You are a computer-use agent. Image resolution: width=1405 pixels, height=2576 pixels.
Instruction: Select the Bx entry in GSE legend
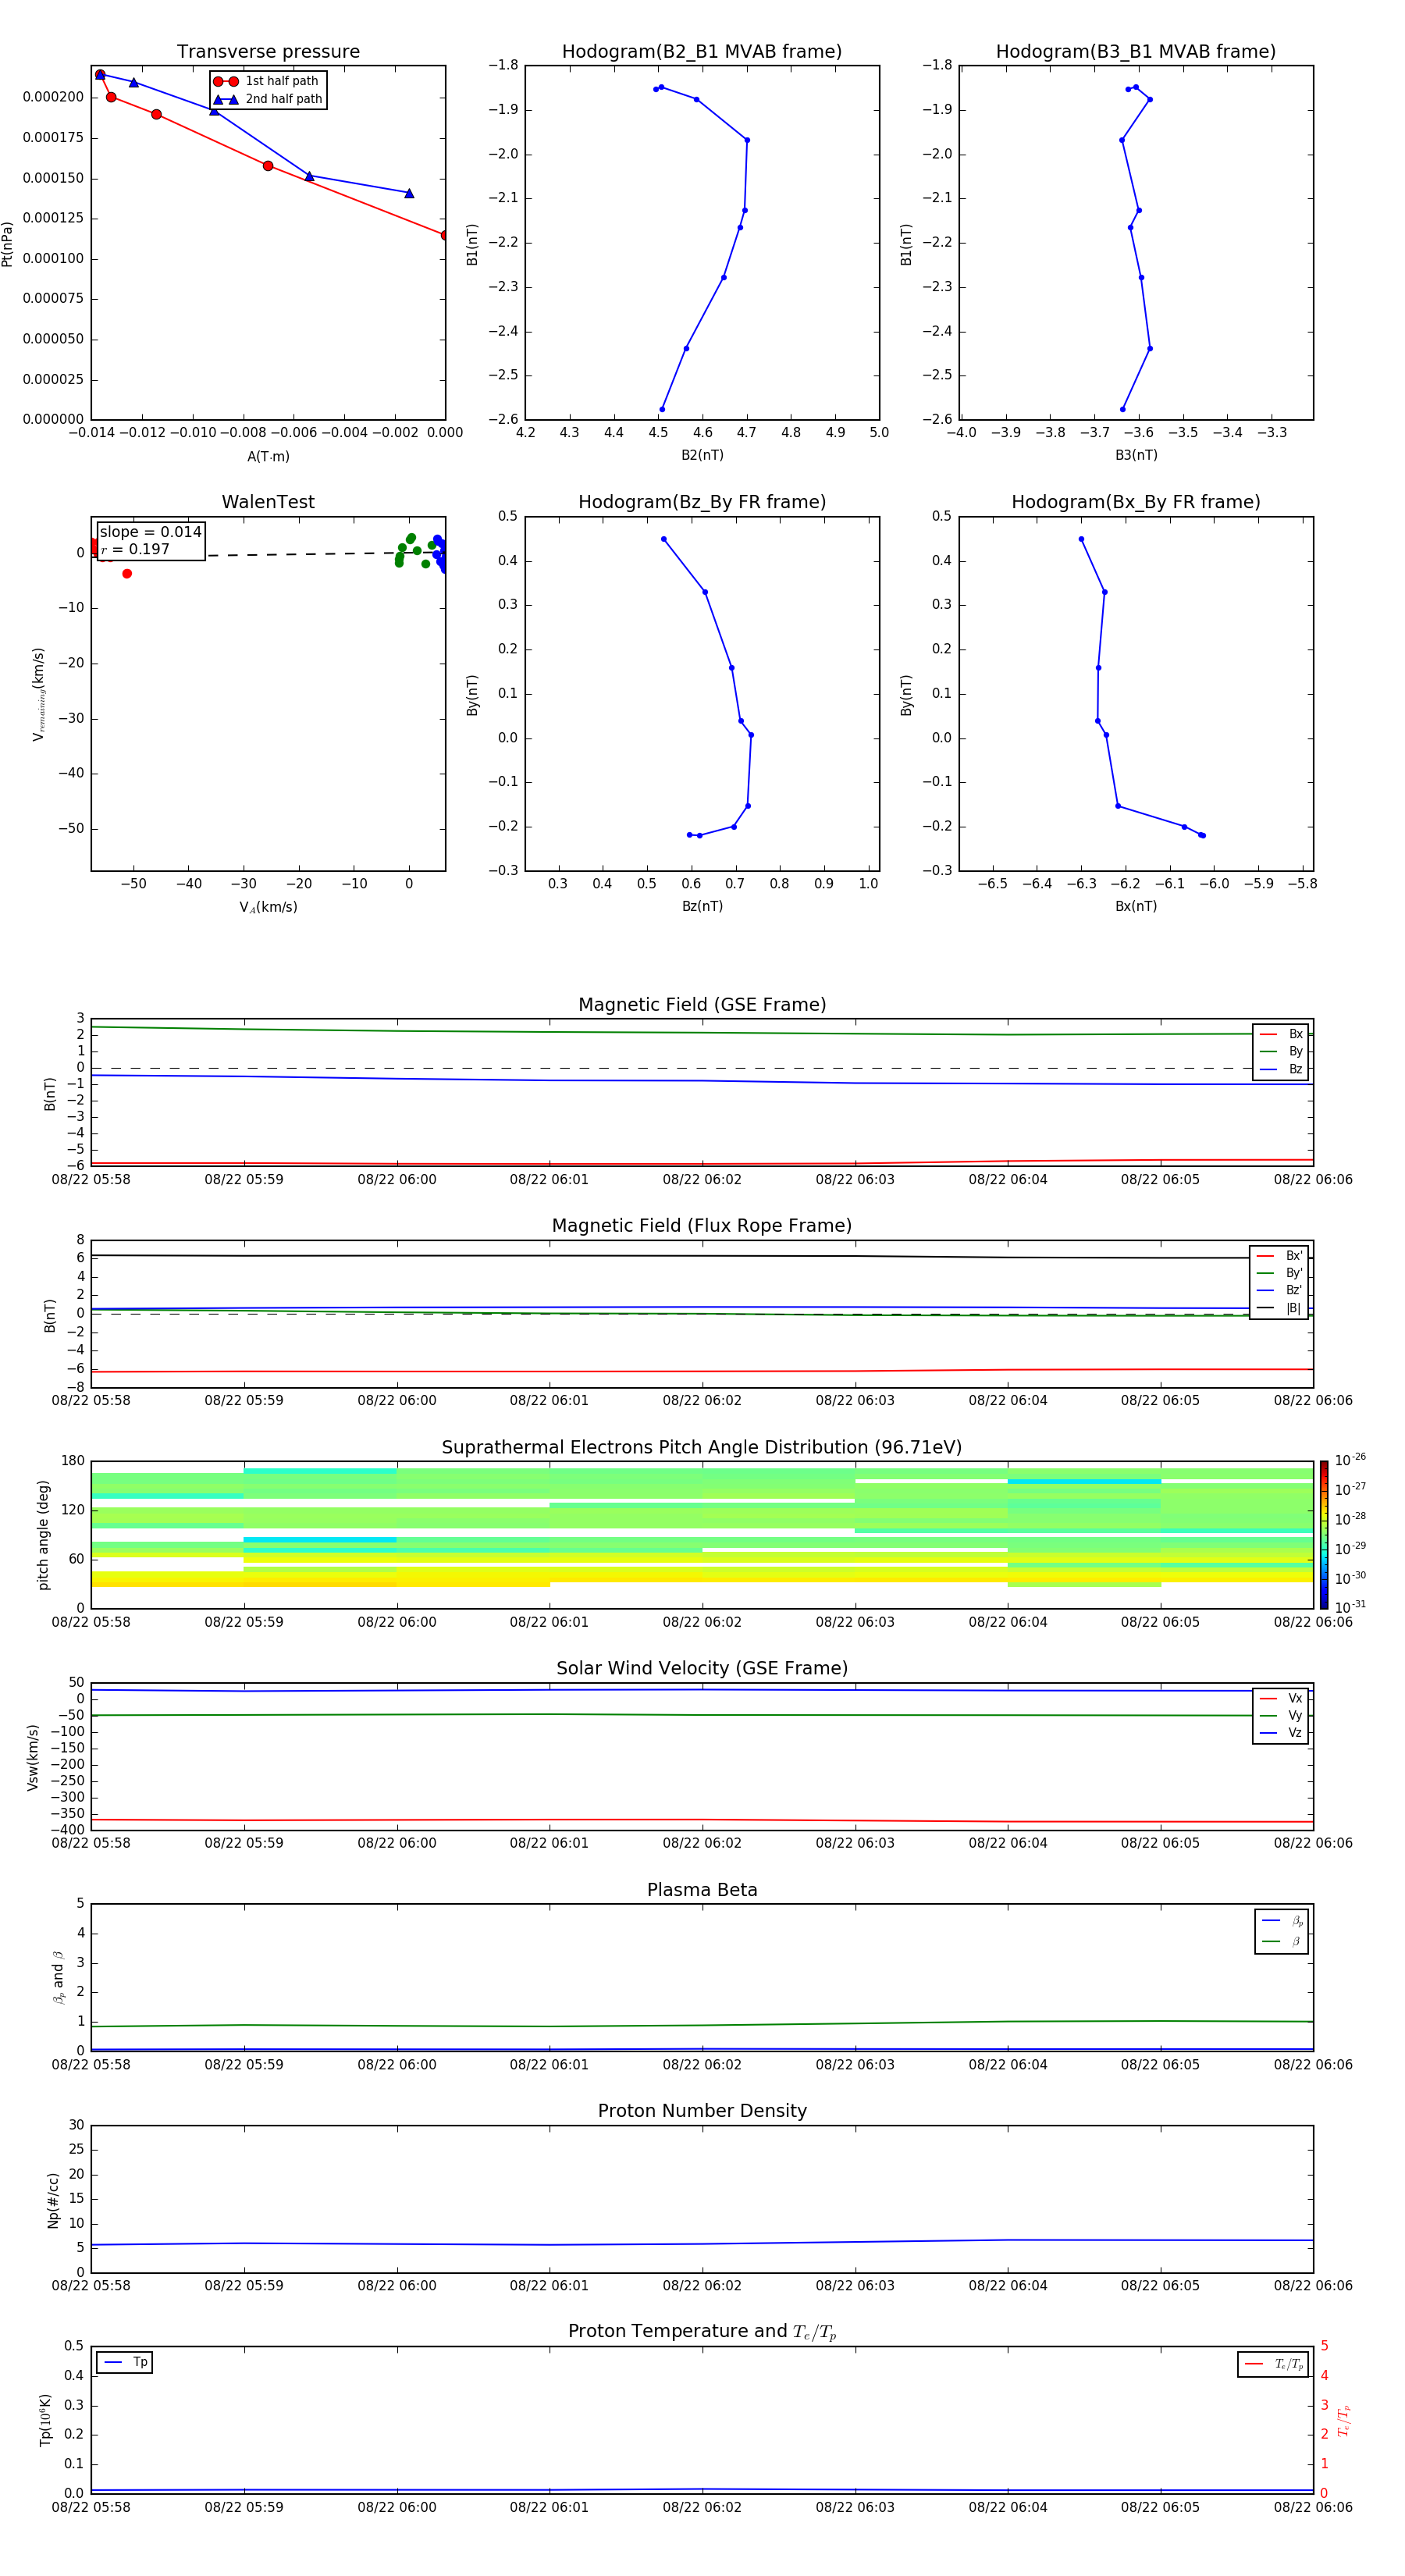[1281, 1034]
